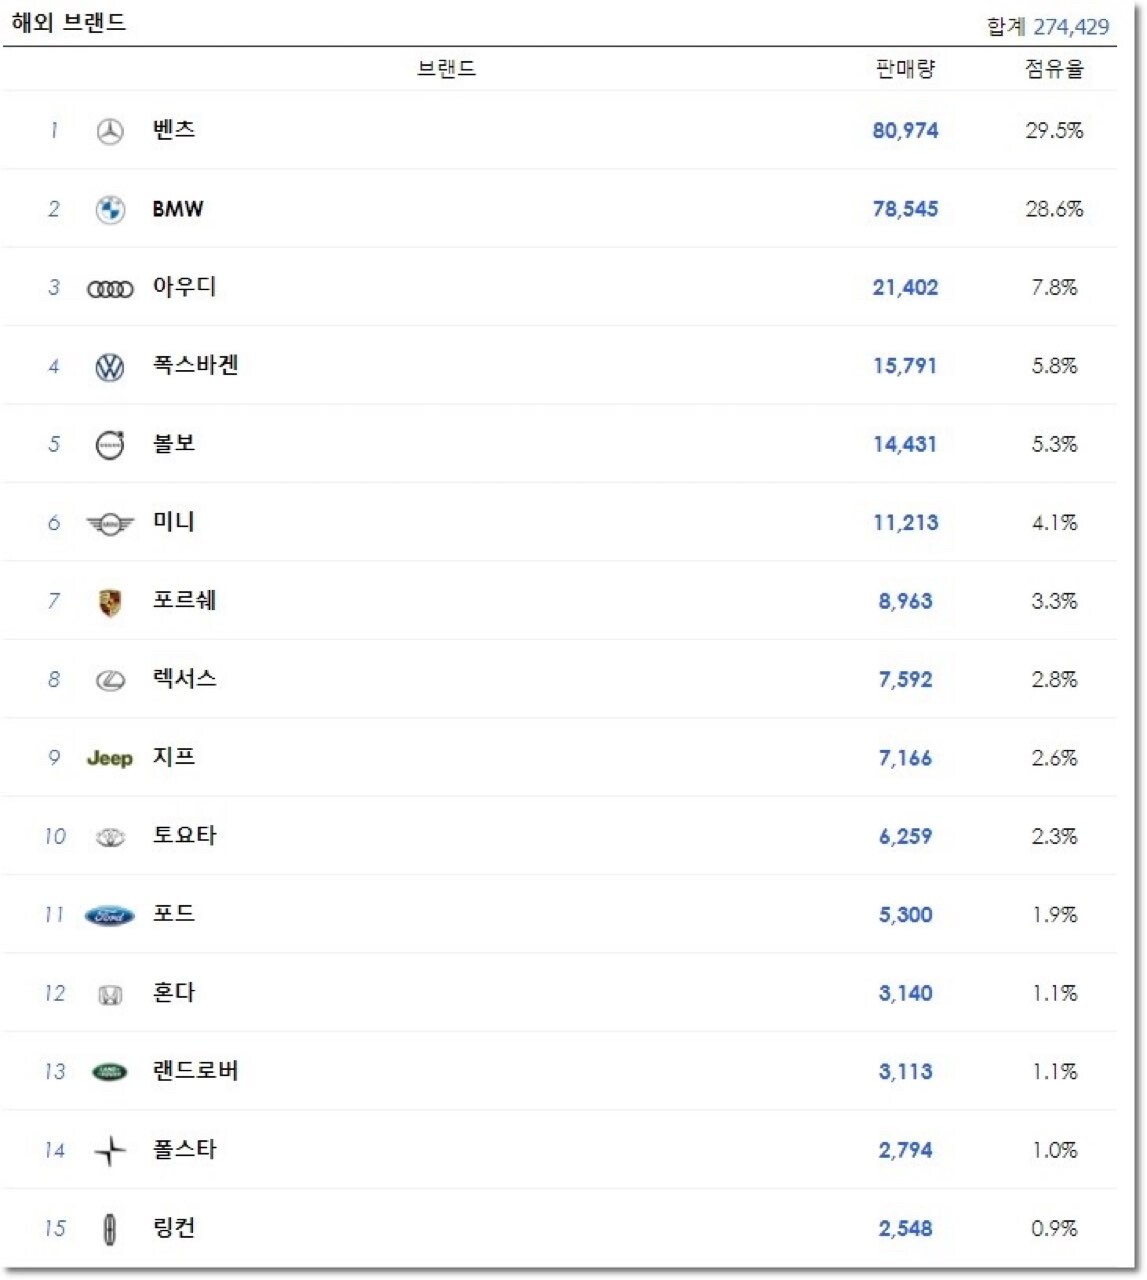Sort by the 점유율 column header
1147x1280 pixels.
click(1054, 69)
